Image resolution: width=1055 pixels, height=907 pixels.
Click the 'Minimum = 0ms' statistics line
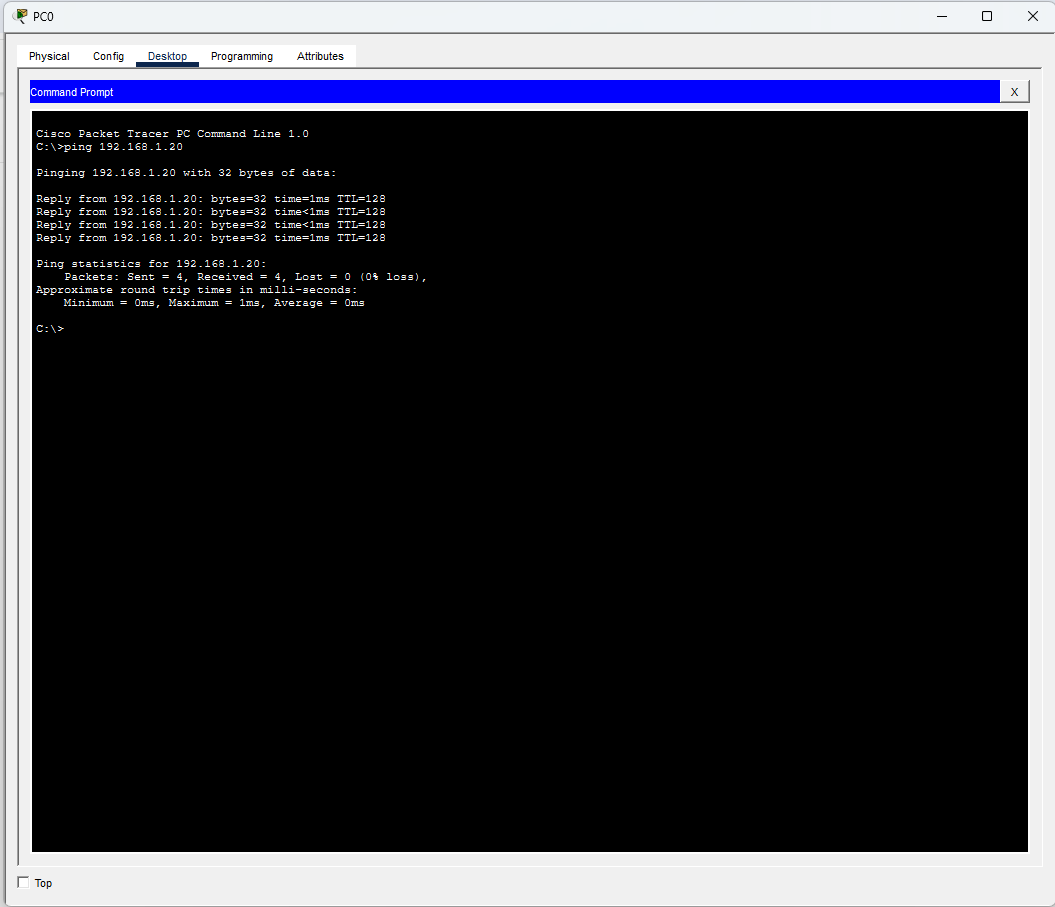tap(214, 303)
